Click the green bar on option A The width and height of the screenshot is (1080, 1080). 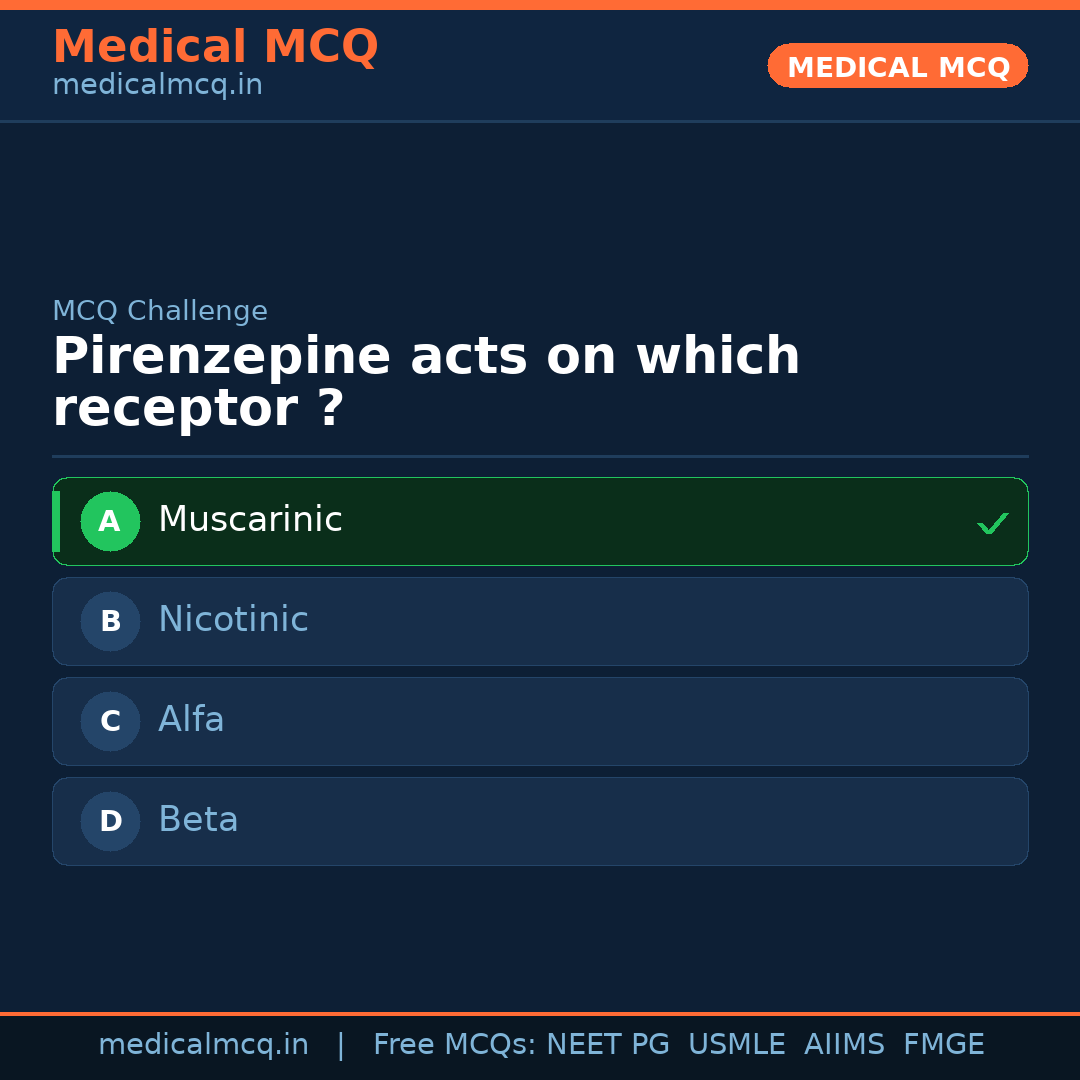click(56, 521)
